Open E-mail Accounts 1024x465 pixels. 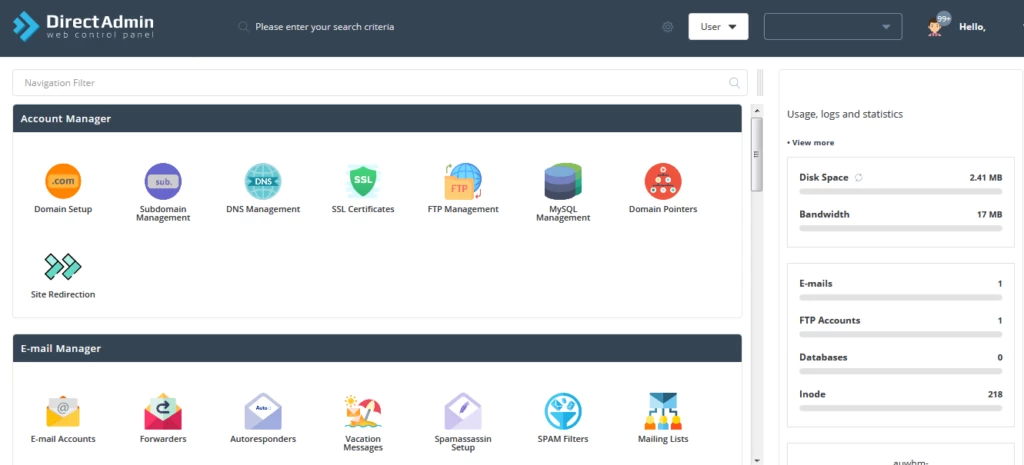coord(63,411)
